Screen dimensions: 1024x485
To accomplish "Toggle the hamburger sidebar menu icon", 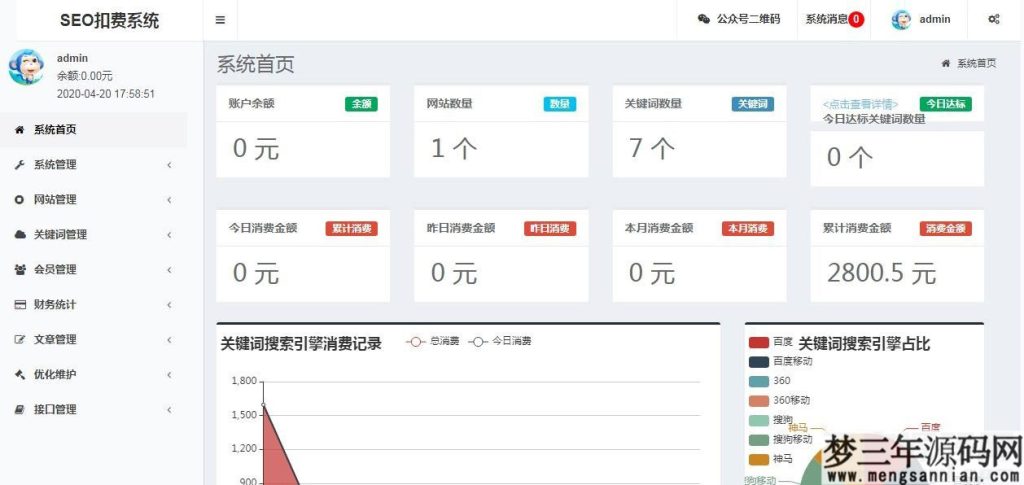I will tap(220, 20).
